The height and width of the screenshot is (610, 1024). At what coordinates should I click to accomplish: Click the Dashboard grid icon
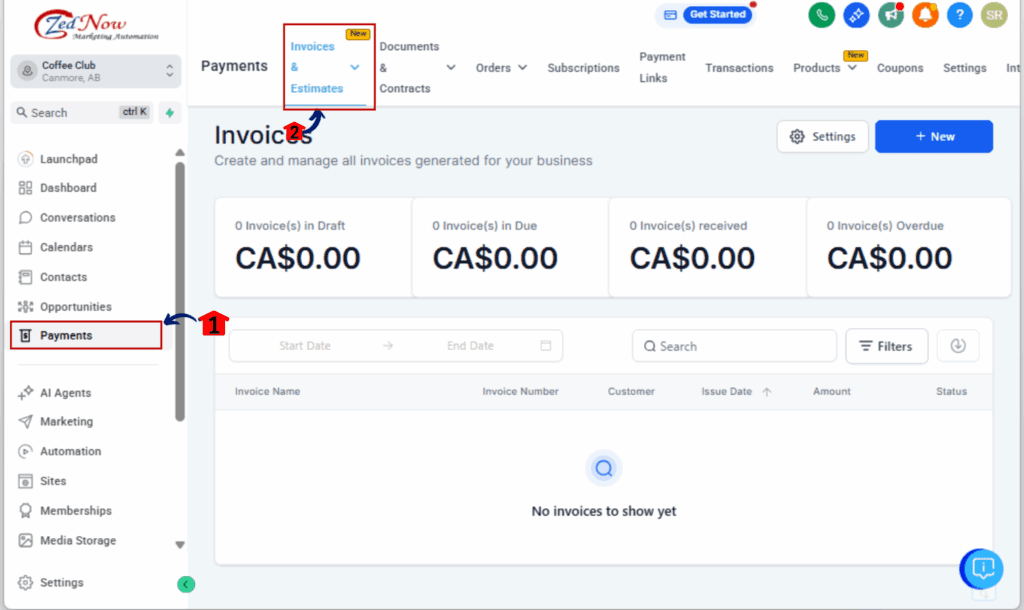coord(25,188)
